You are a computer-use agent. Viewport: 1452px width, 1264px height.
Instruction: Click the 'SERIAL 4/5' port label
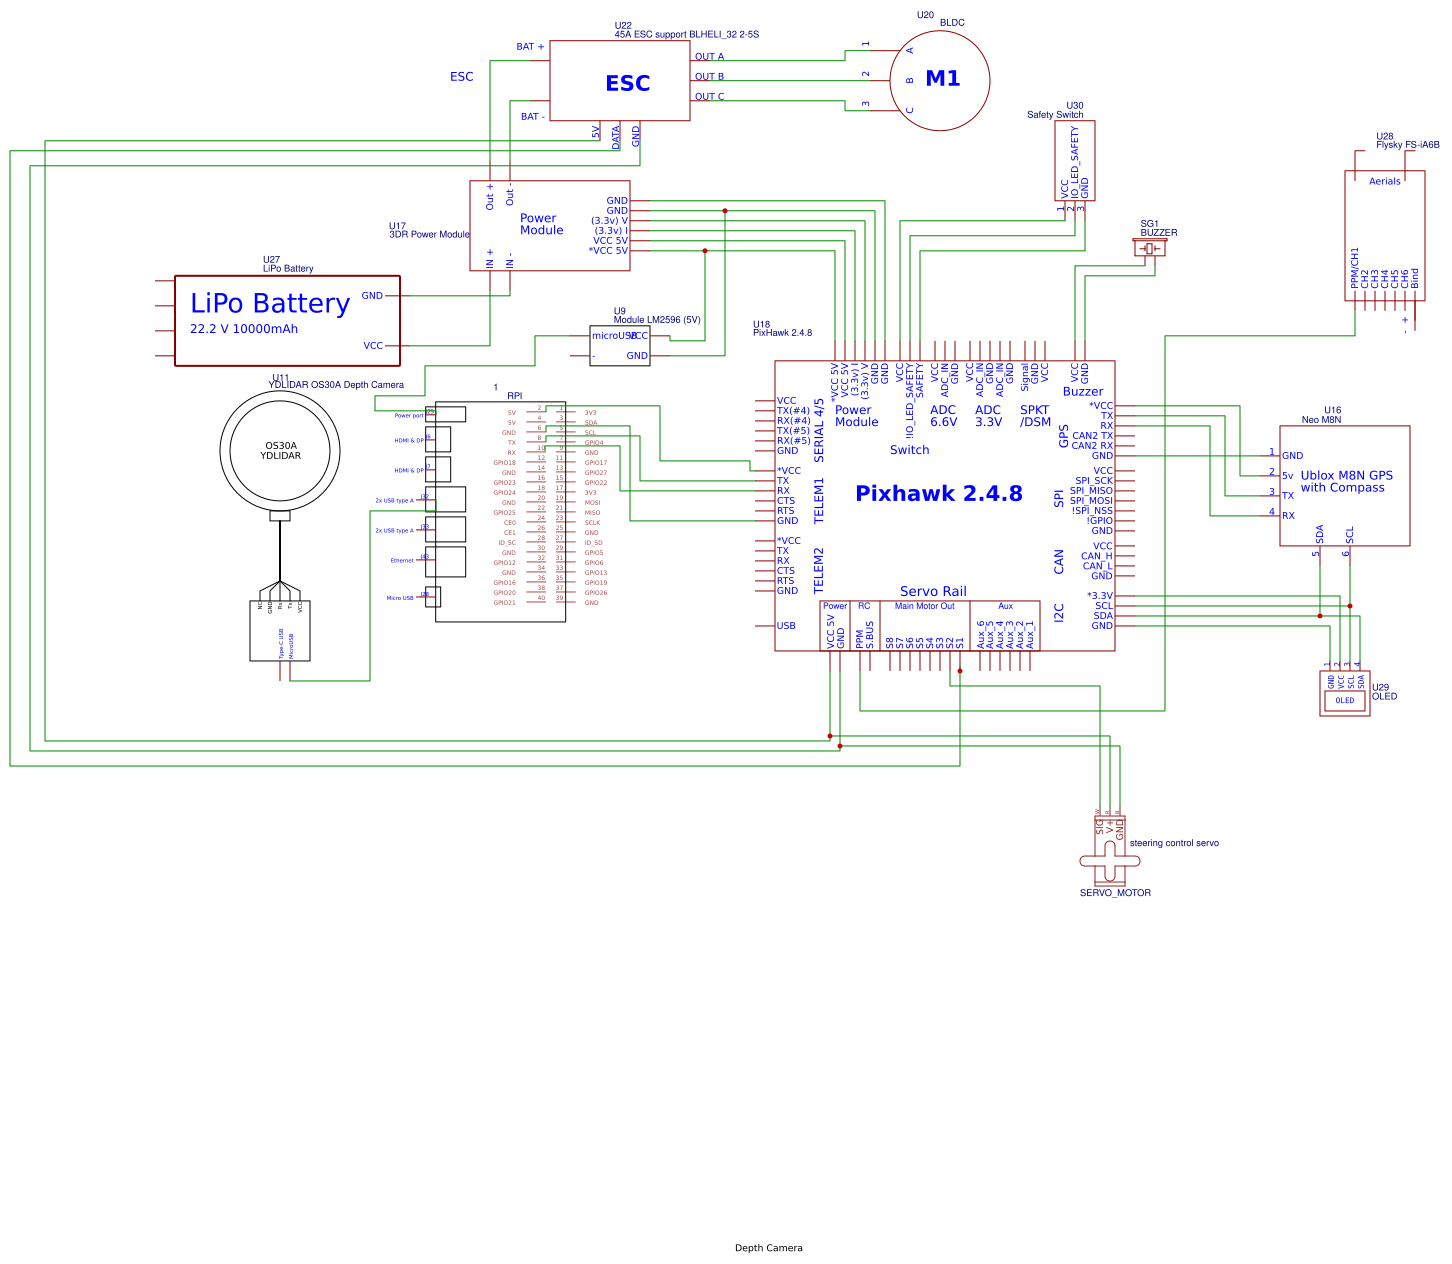pos(819,431)
